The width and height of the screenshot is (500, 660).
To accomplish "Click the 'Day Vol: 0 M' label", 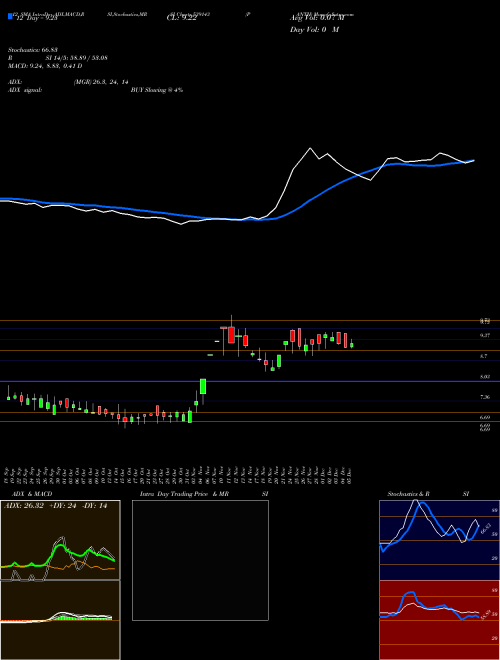I will 314,30.
